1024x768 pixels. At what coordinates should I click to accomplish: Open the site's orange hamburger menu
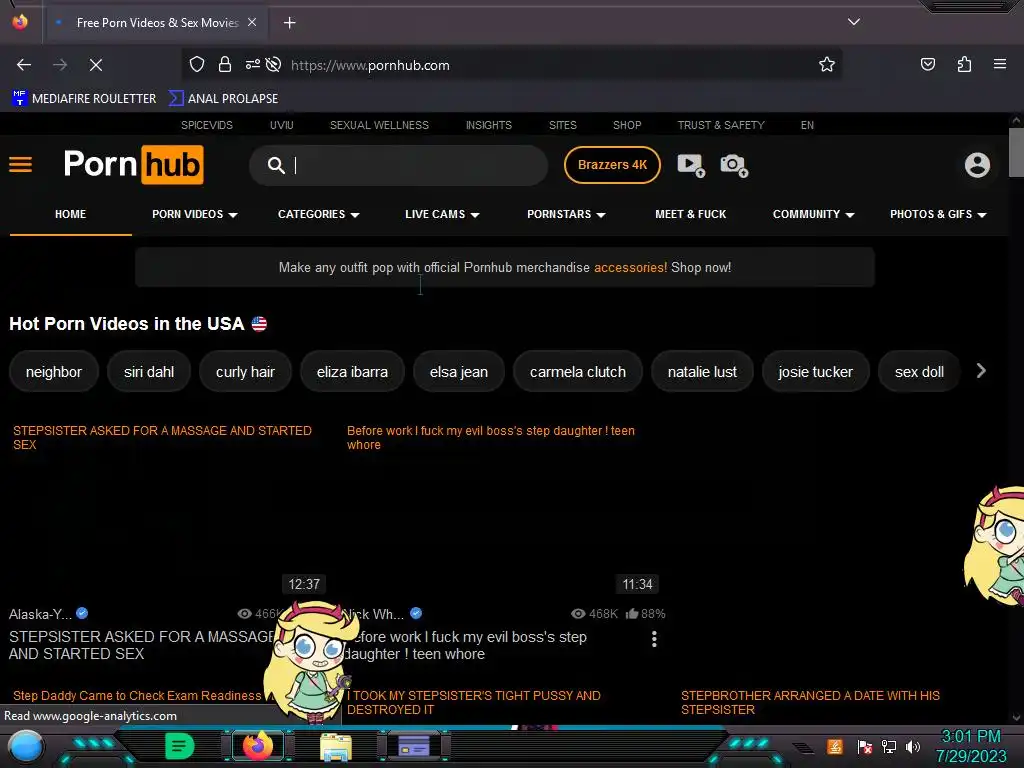[20, 165]
